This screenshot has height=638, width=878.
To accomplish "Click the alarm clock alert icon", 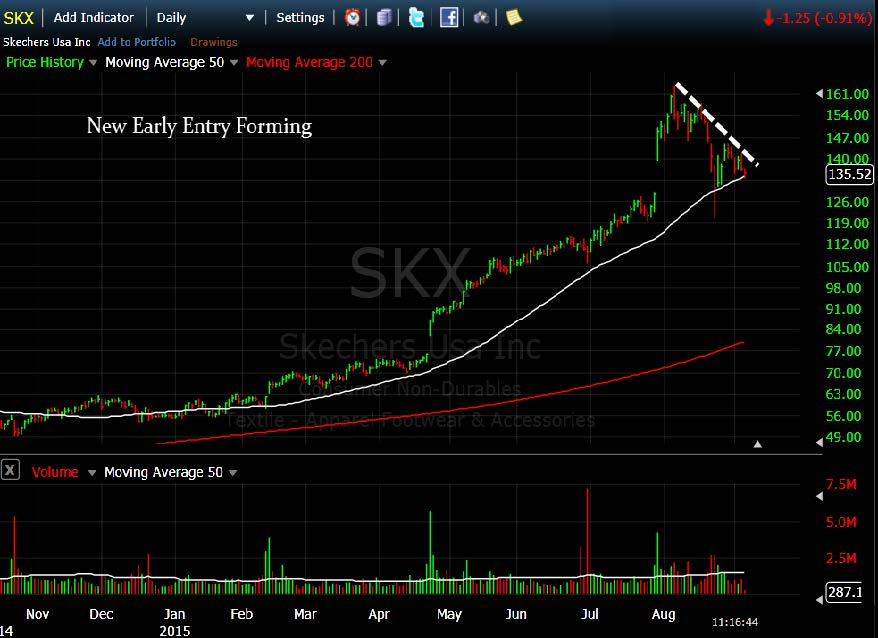I will click(x=352, y=18).
